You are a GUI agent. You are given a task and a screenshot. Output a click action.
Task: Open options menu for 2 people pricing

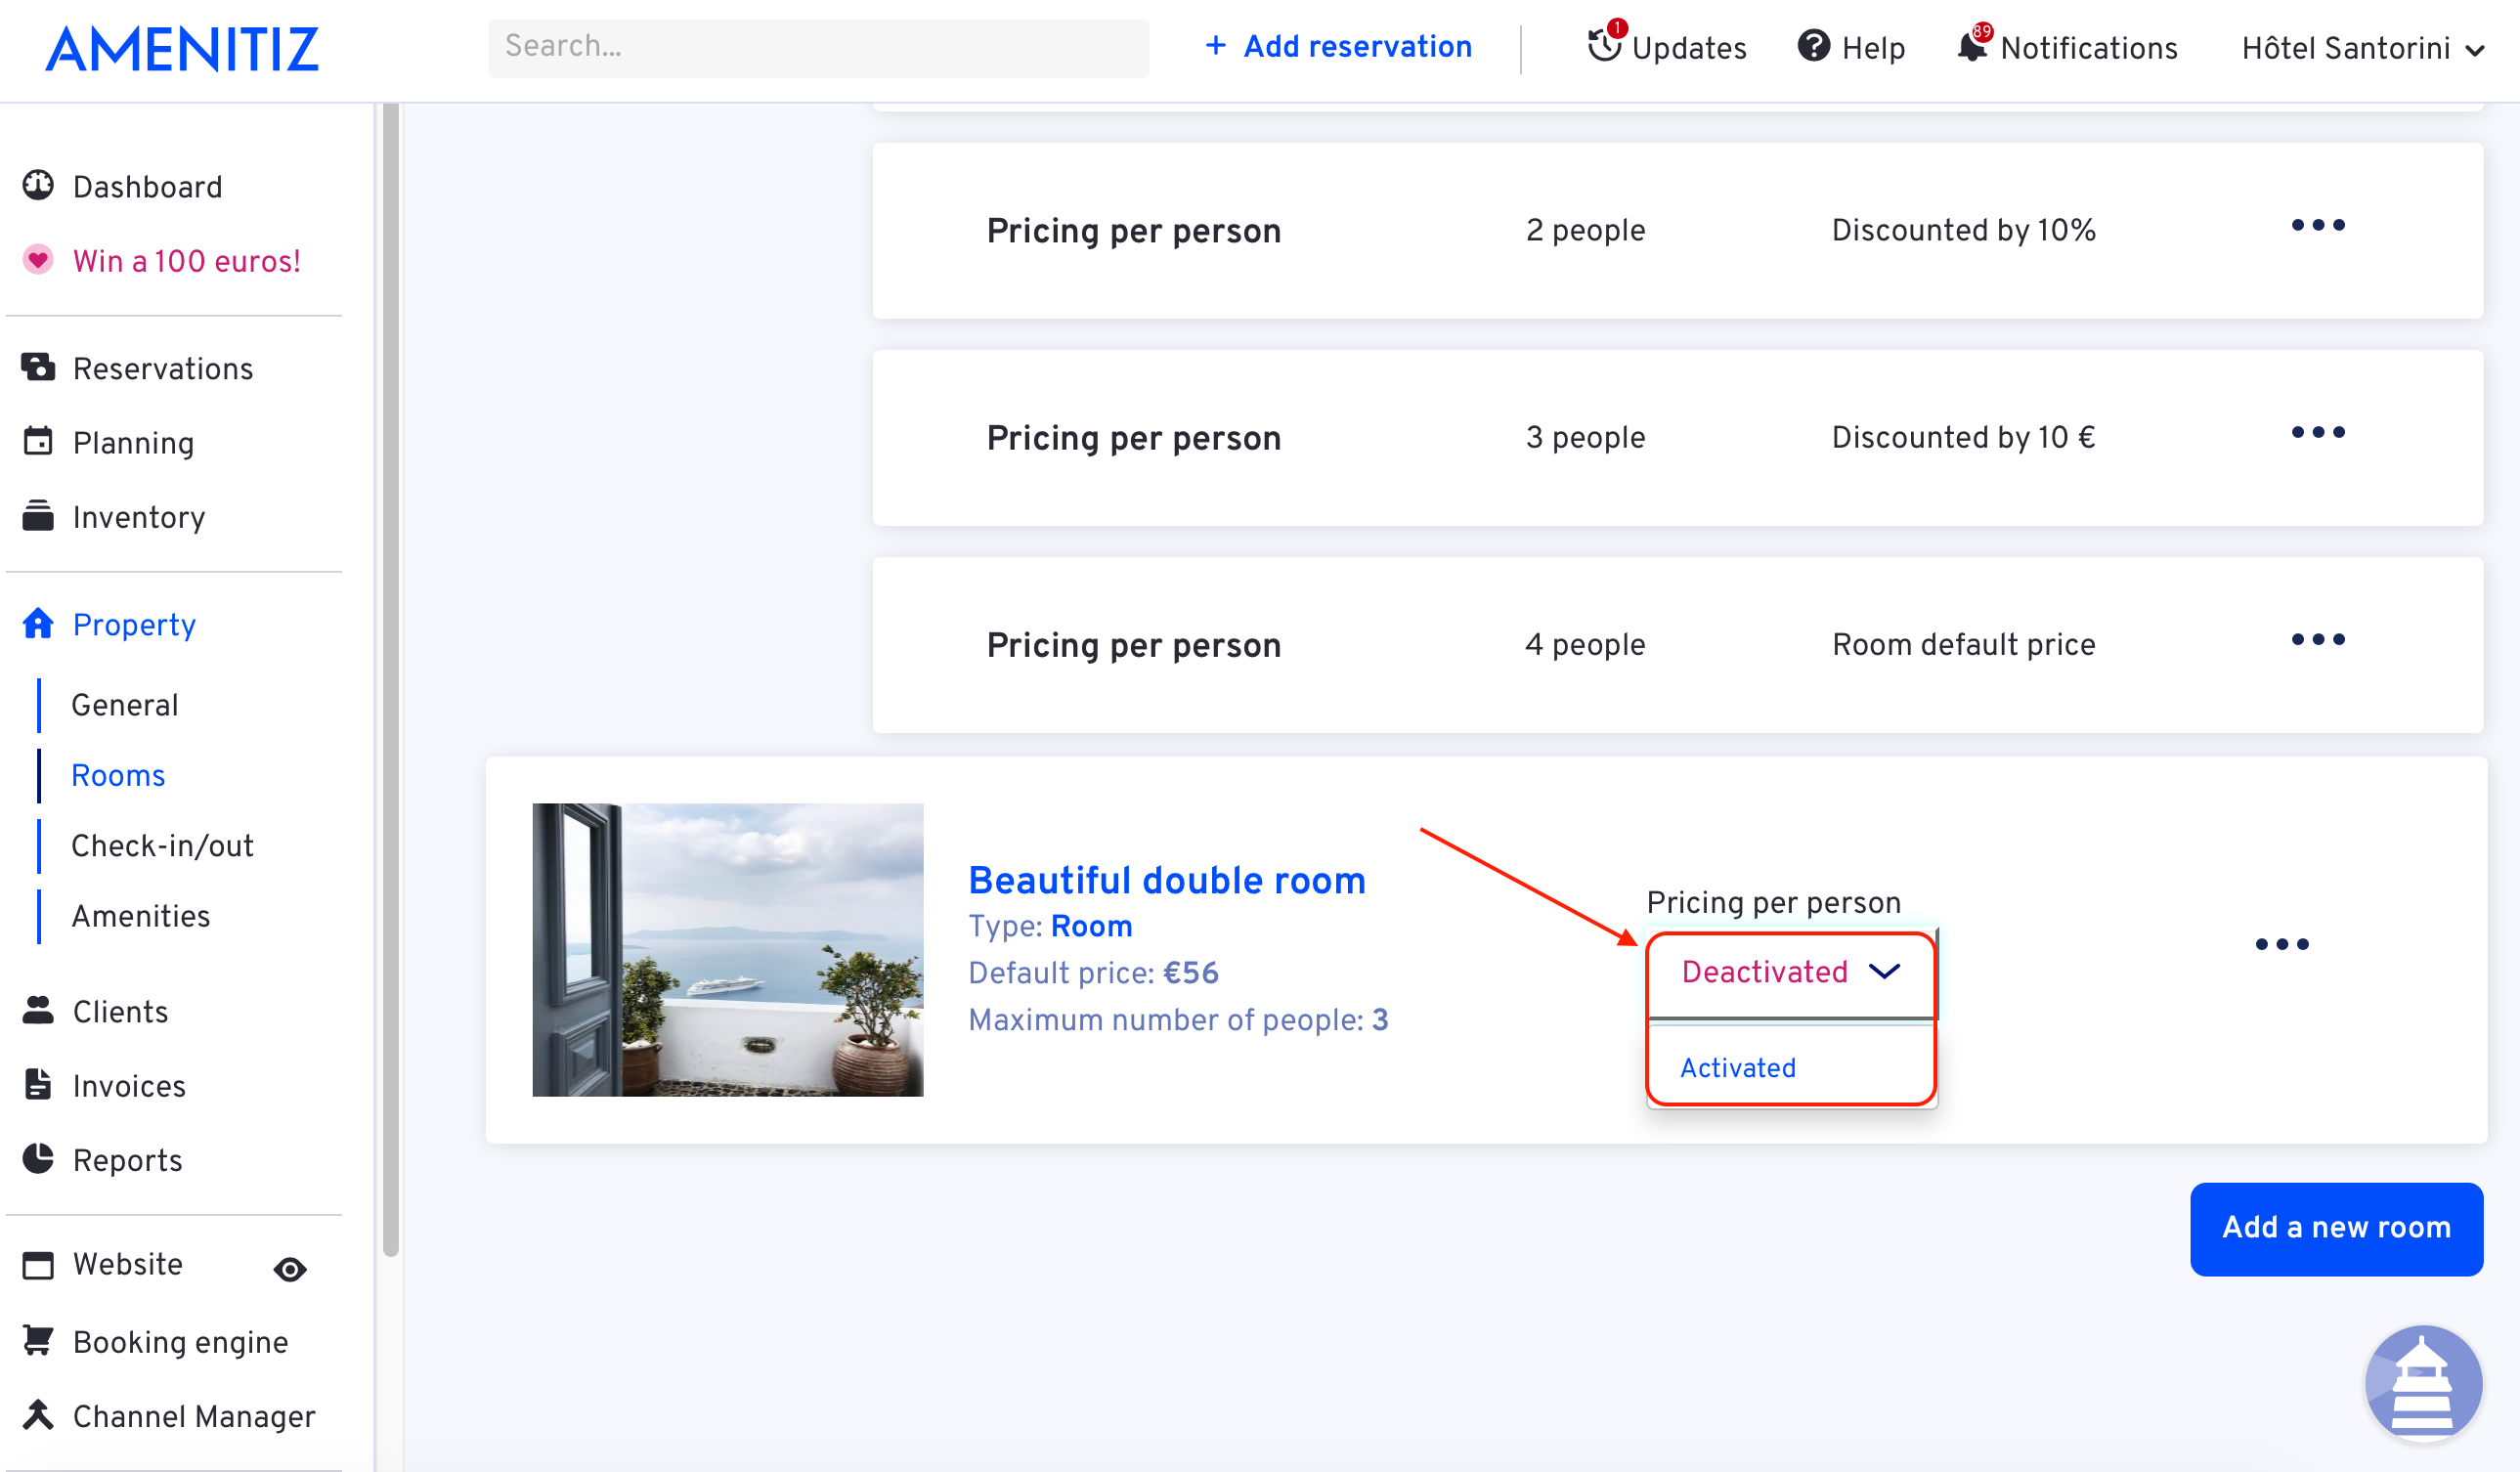[x=2318, y=226]
